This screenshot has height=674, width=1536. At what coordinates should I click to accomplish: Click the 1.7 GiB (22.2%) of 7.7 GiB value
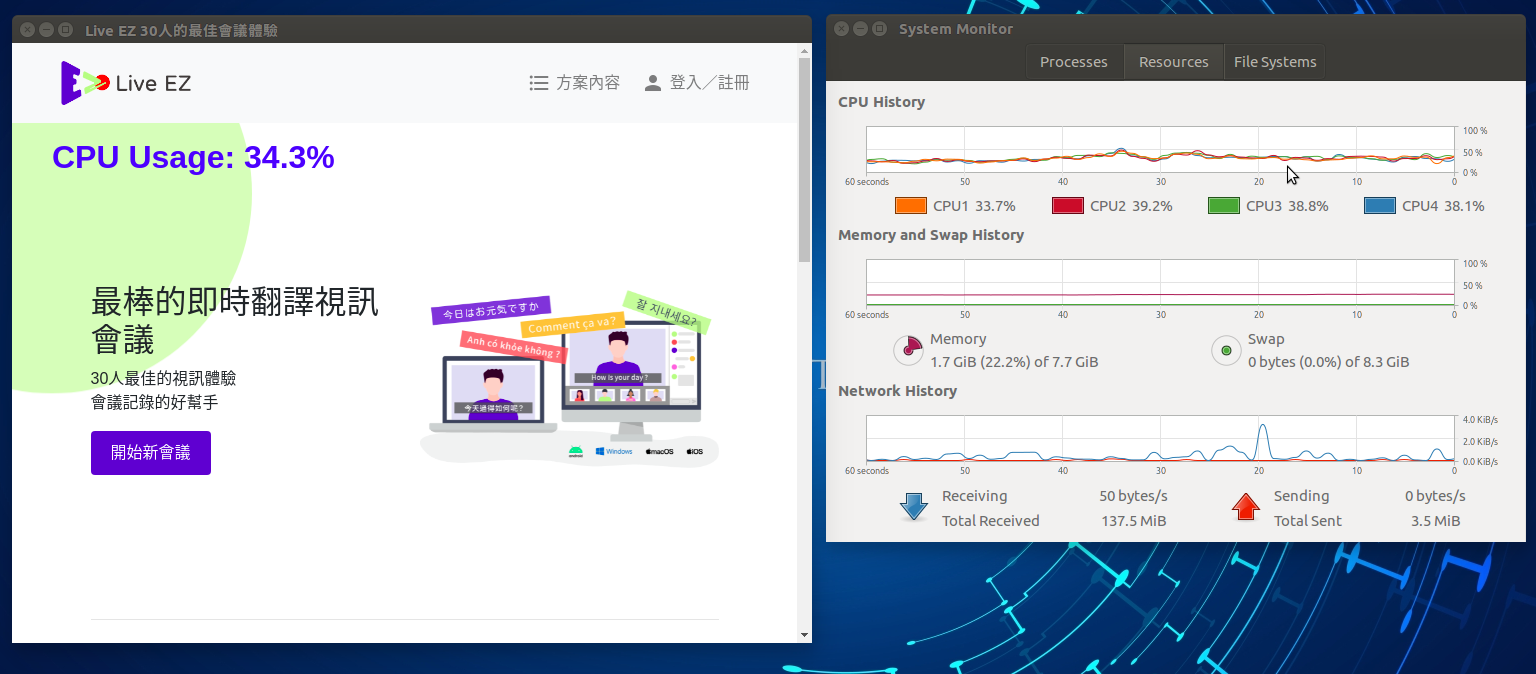click(1014, 362)
